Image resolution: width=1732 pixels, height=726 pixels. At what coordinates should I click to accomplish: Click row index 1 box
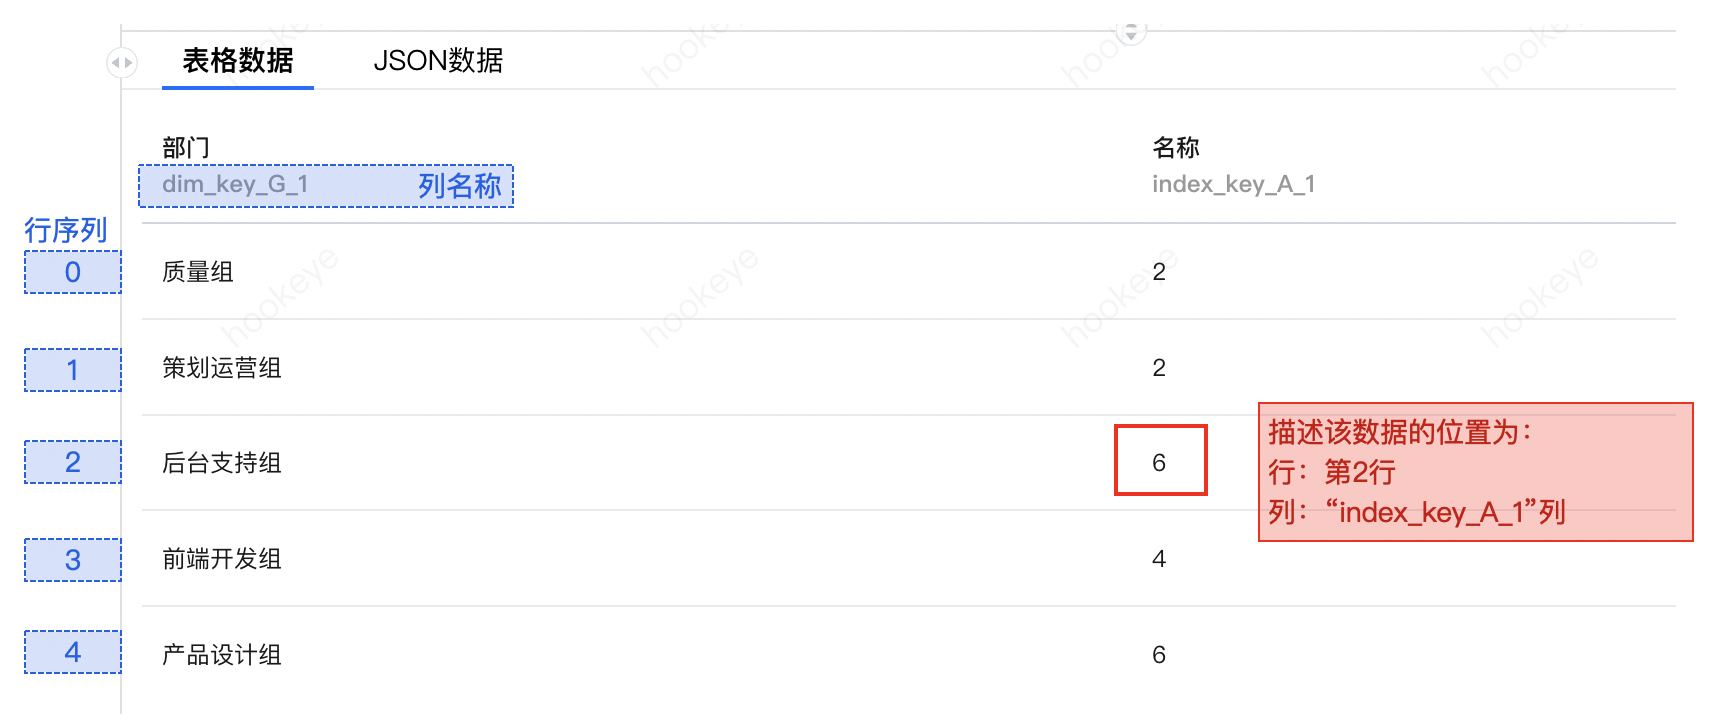click(x=73, y=370)
